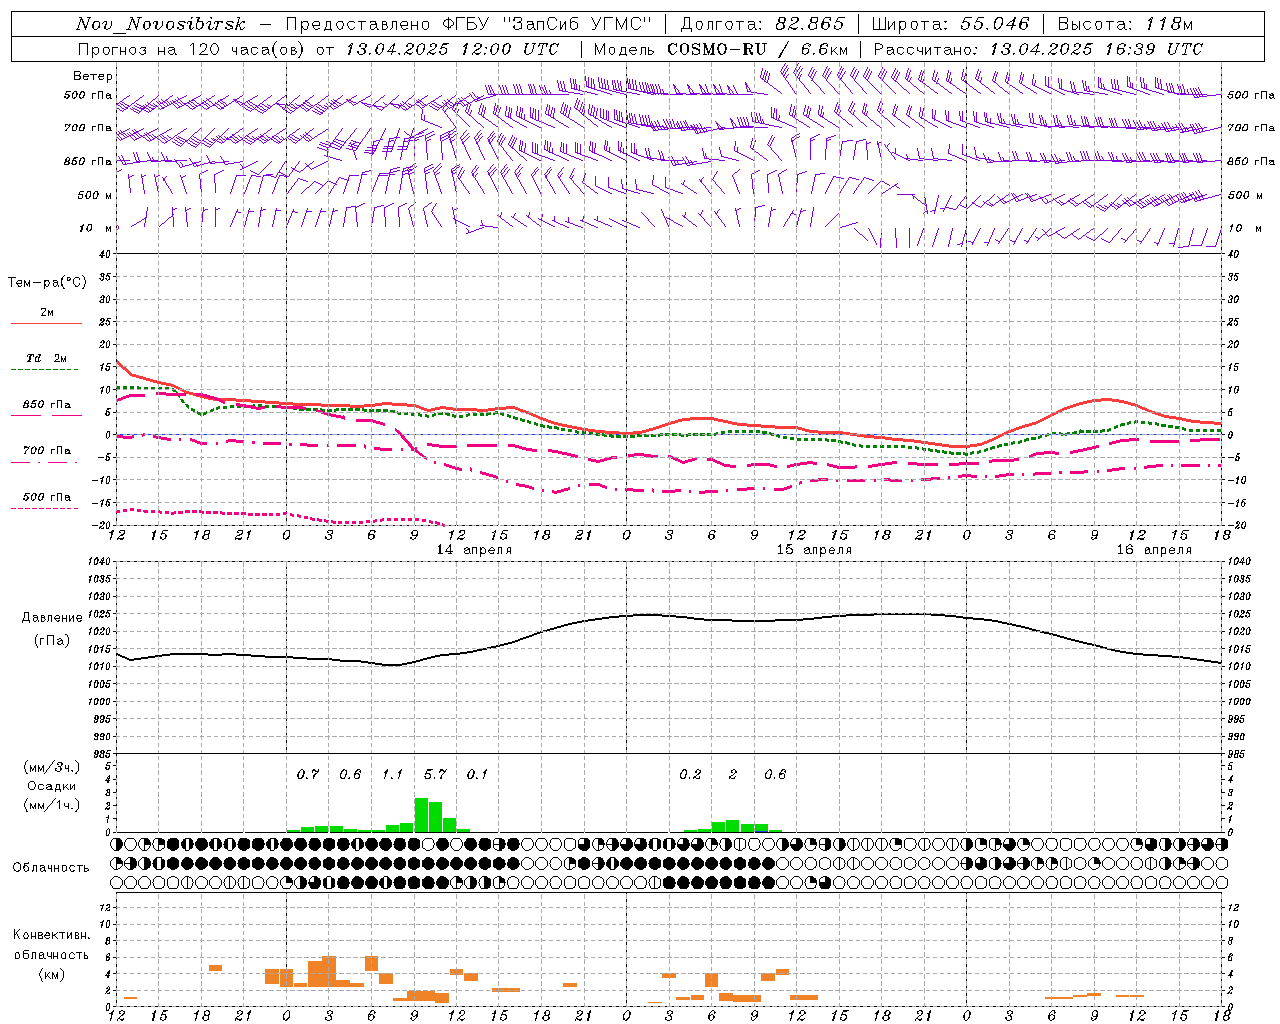
Task: Click the '15 апреля' date label
Action: click(814, 550)
